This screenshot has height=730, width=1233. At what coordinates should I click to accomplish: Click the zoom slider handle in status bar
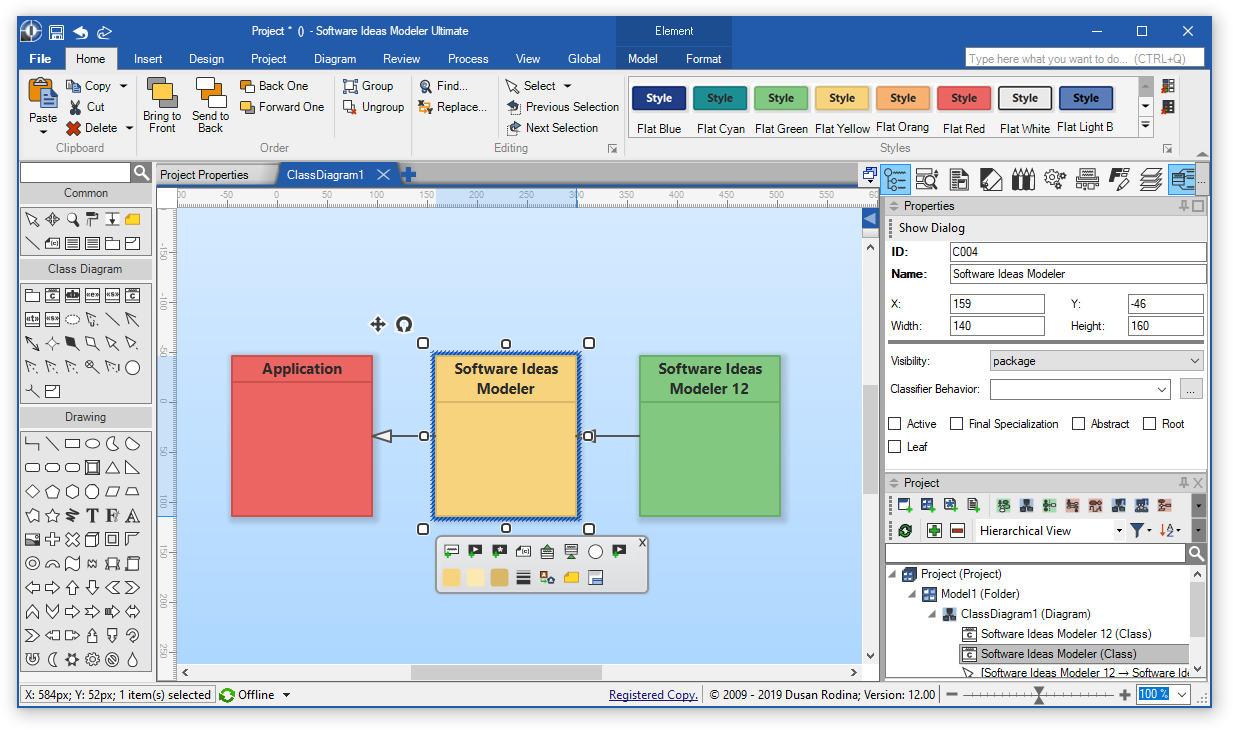(x=1039, y=695)
